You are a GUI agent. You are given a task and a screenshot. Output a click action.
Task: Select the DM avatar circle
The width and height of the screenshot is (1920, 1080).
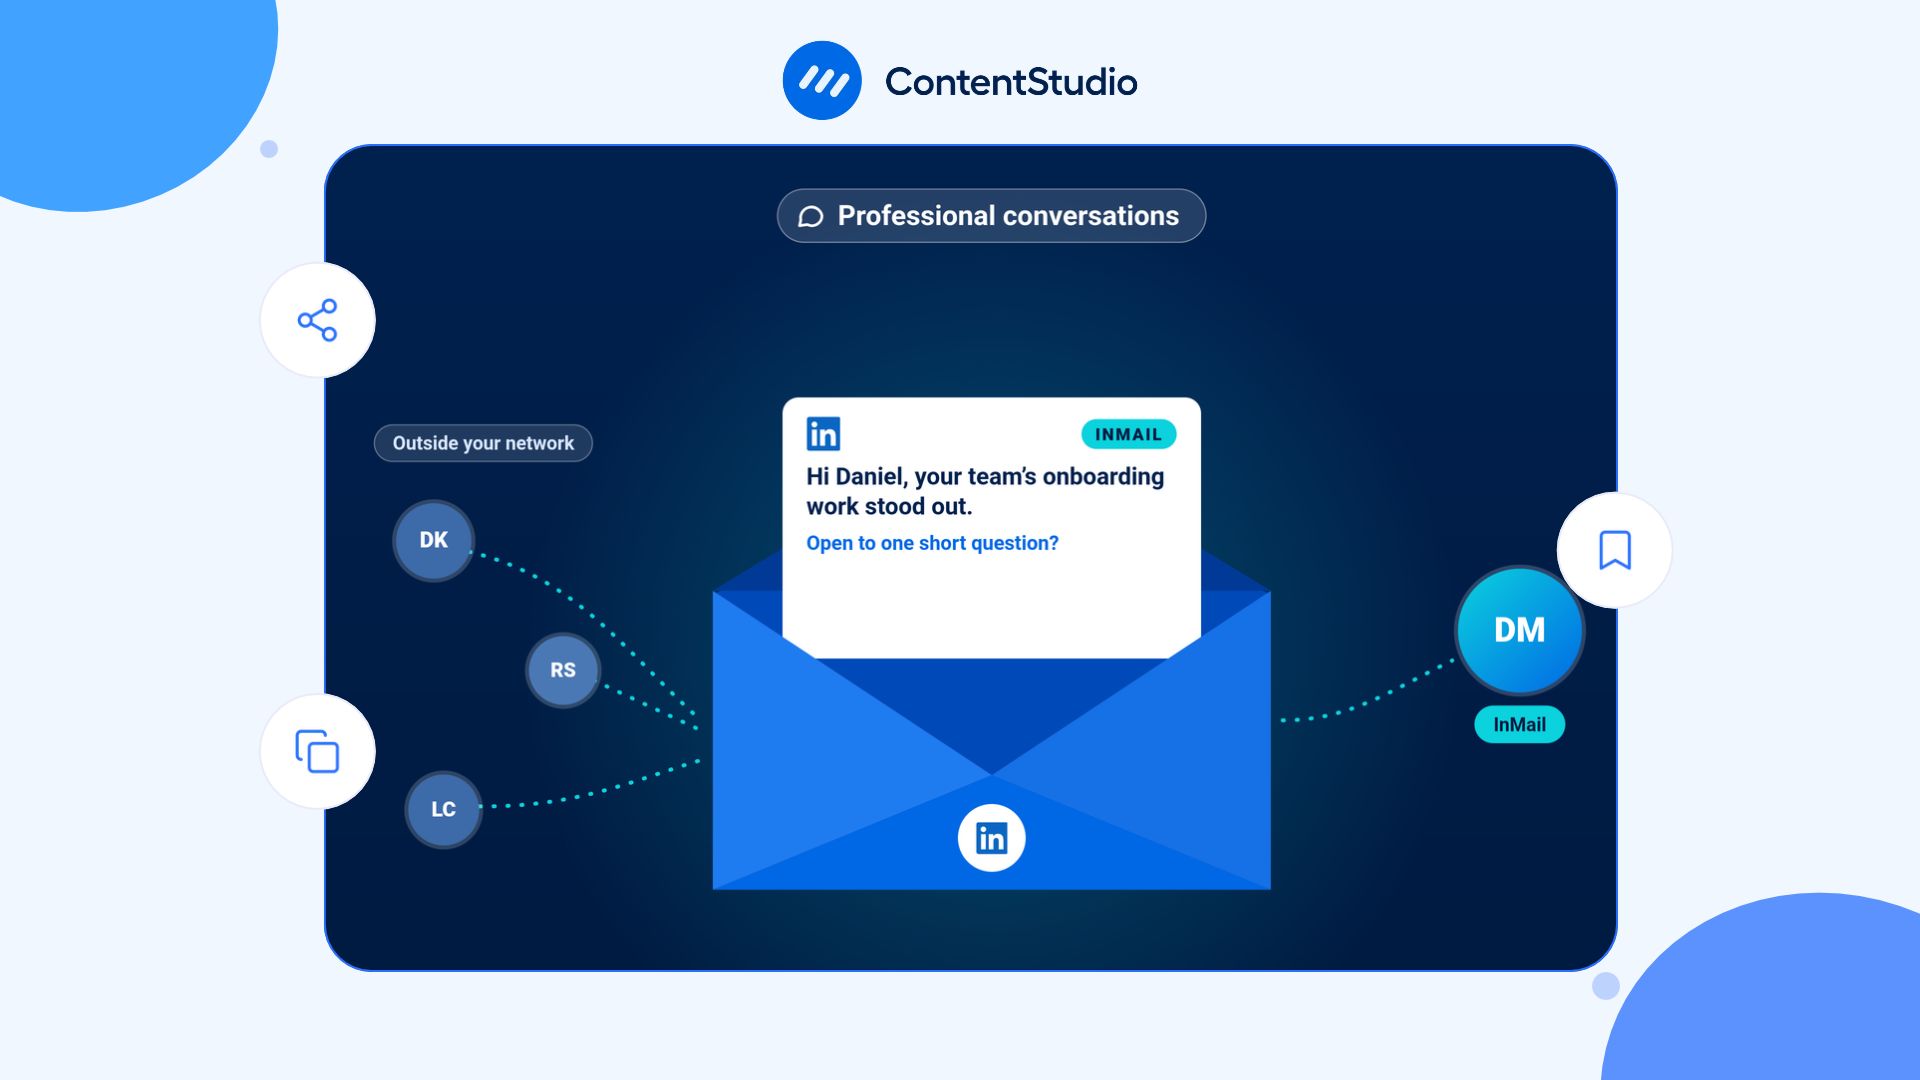point(1519,630)
